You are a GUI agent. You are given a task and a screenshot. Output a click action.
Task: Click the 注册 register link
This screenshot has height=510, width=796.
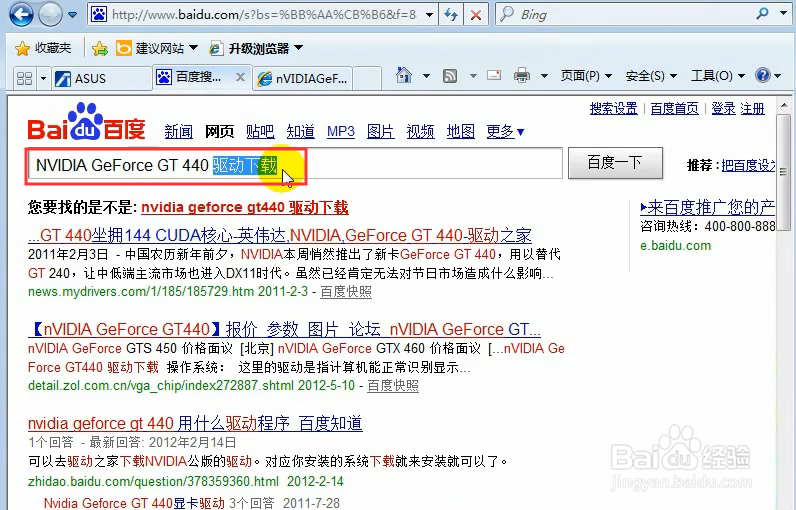pyautogui.click(x=752, y=109)
